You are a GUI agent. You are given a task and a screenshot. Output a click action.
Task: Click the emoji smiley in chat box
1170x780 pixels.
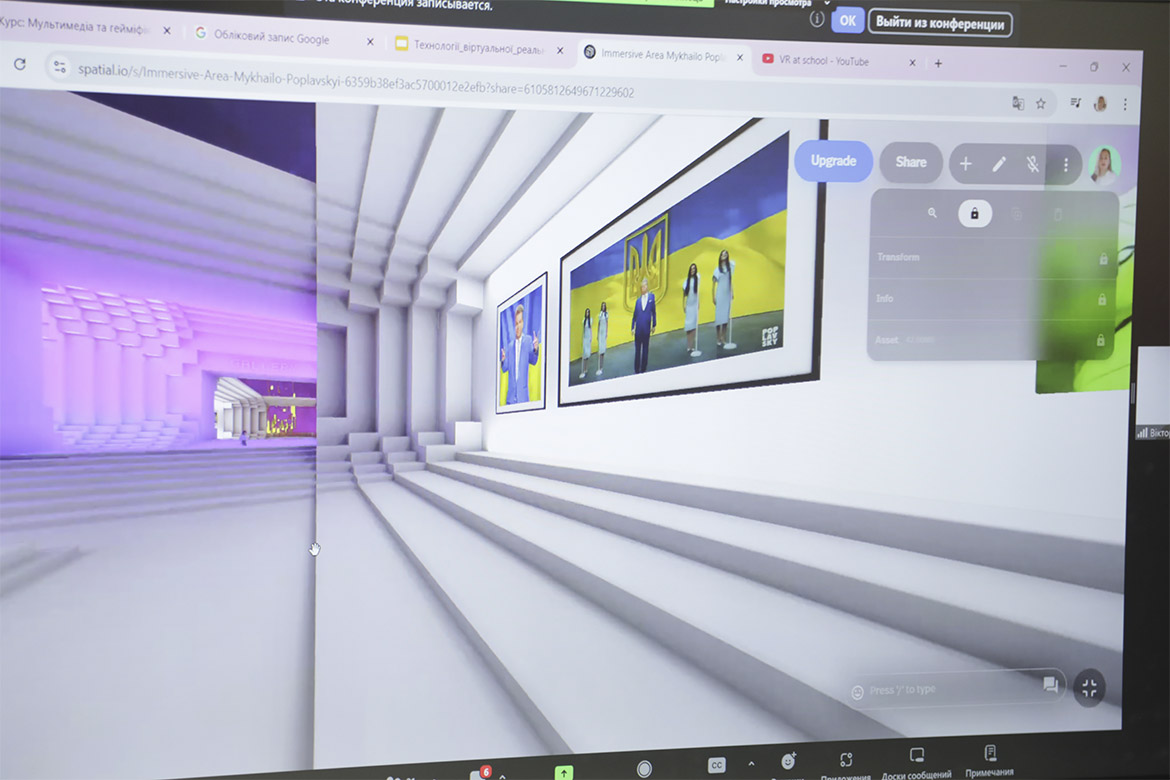pos(857,691)
